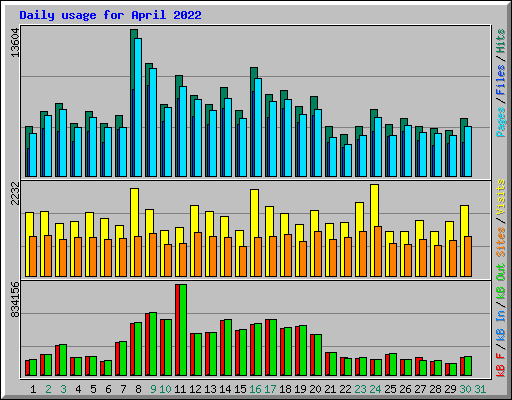Viewport: 512px width, 400px height.
Task: Click day 25 on the x-axis
Action: point(390,389)
